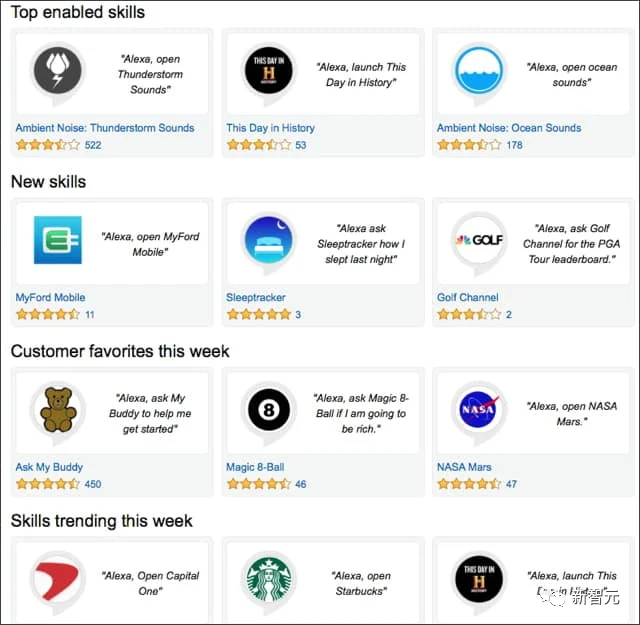
Task: Click the 522 reviews count for Thunderstorm Sounds
Action: (x=93, y=145)
